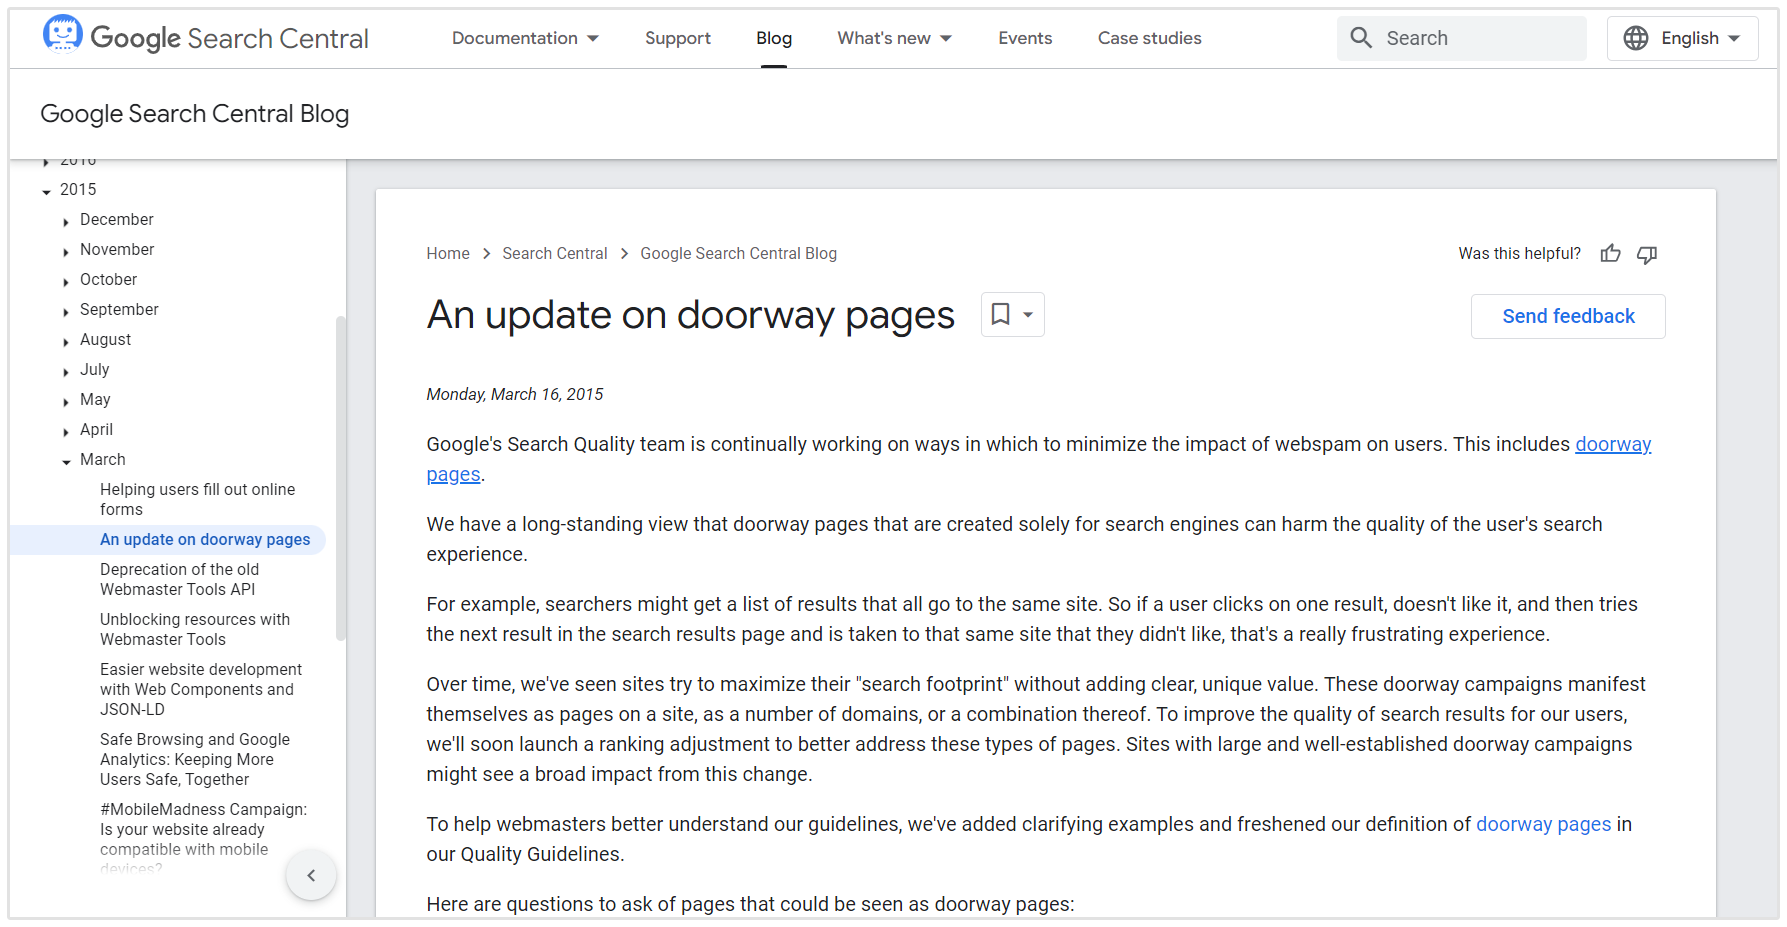Open the What's new dropdown menu
Viewport: 1787px width, 927px height.
pos(894,38)
